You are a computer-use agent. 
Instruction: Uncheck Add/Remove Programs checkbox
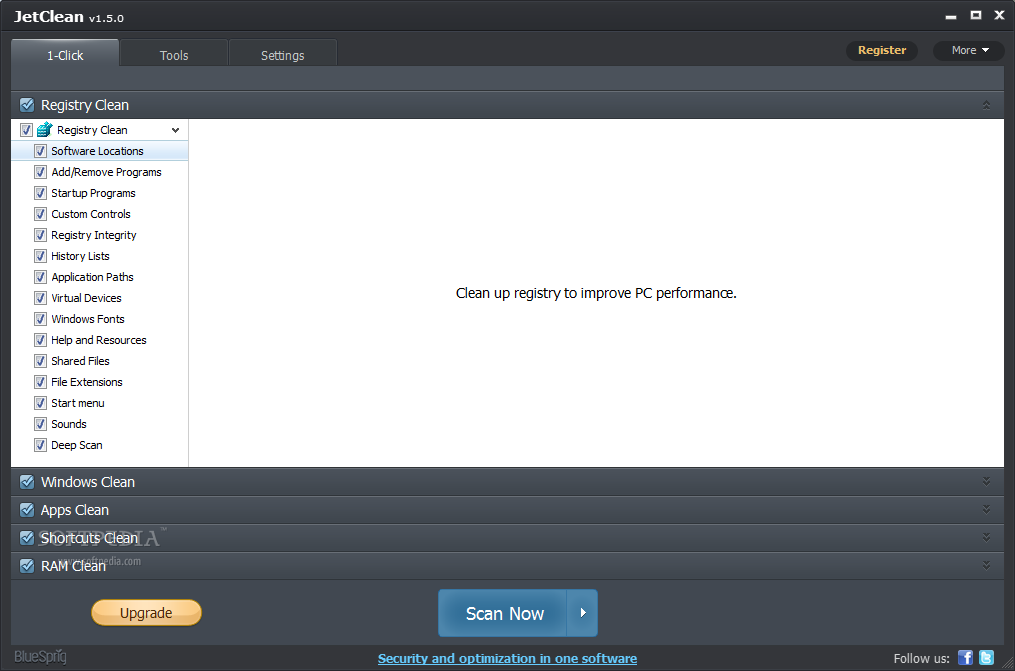coord(40,172)
